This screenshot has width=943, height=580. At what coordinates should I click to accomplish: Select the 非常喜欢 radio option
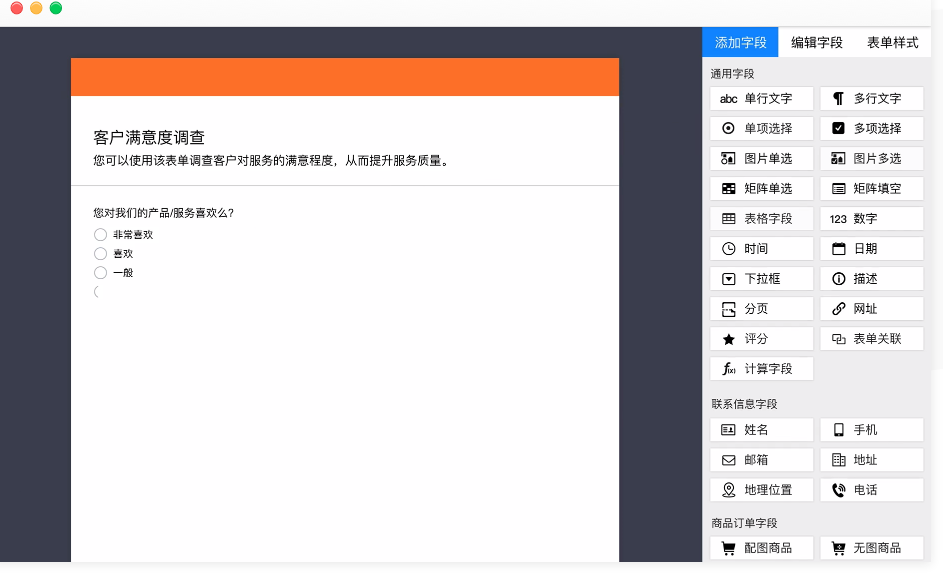tap(100, 235)
